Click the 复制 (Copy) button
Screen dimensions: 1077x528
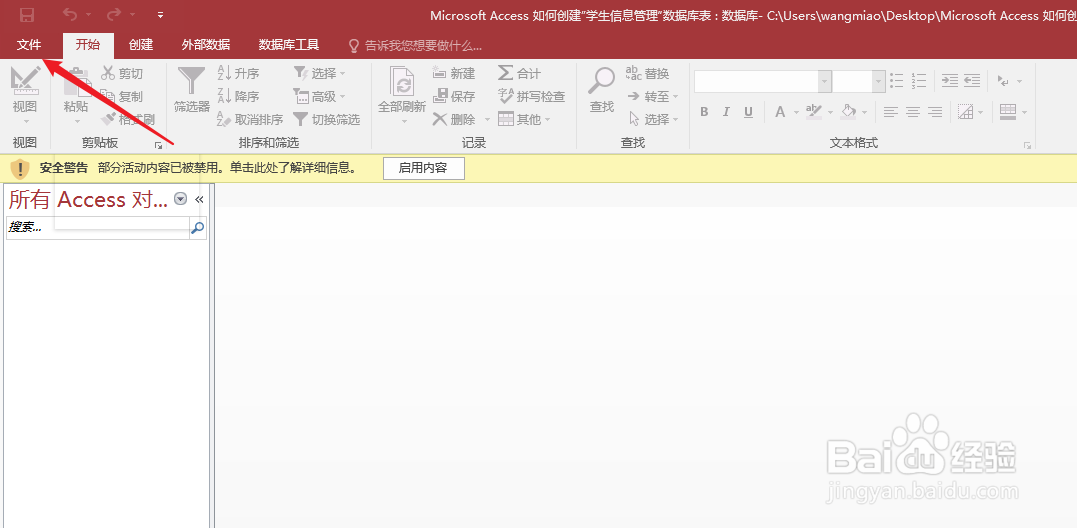122,97
